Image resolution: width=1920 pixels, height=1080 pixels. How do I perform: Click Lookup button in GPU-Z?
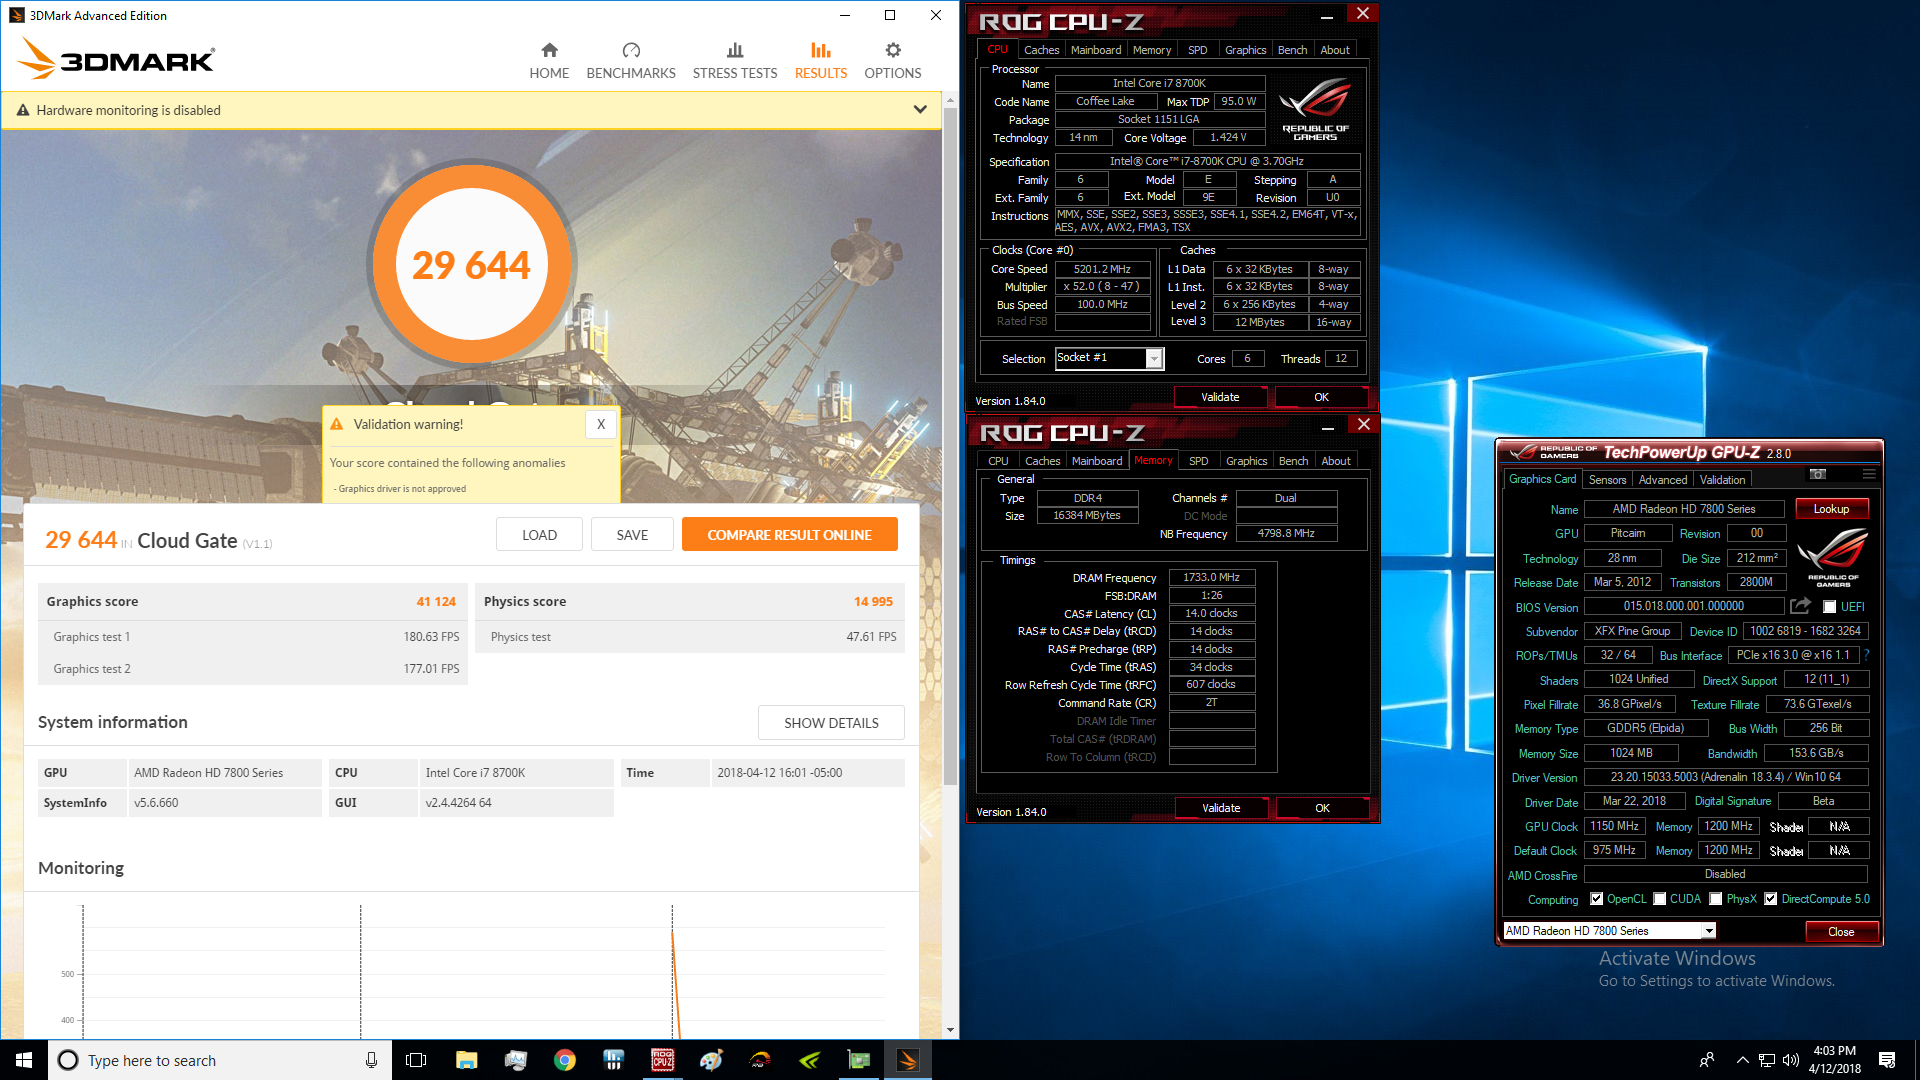point(1831,509)
